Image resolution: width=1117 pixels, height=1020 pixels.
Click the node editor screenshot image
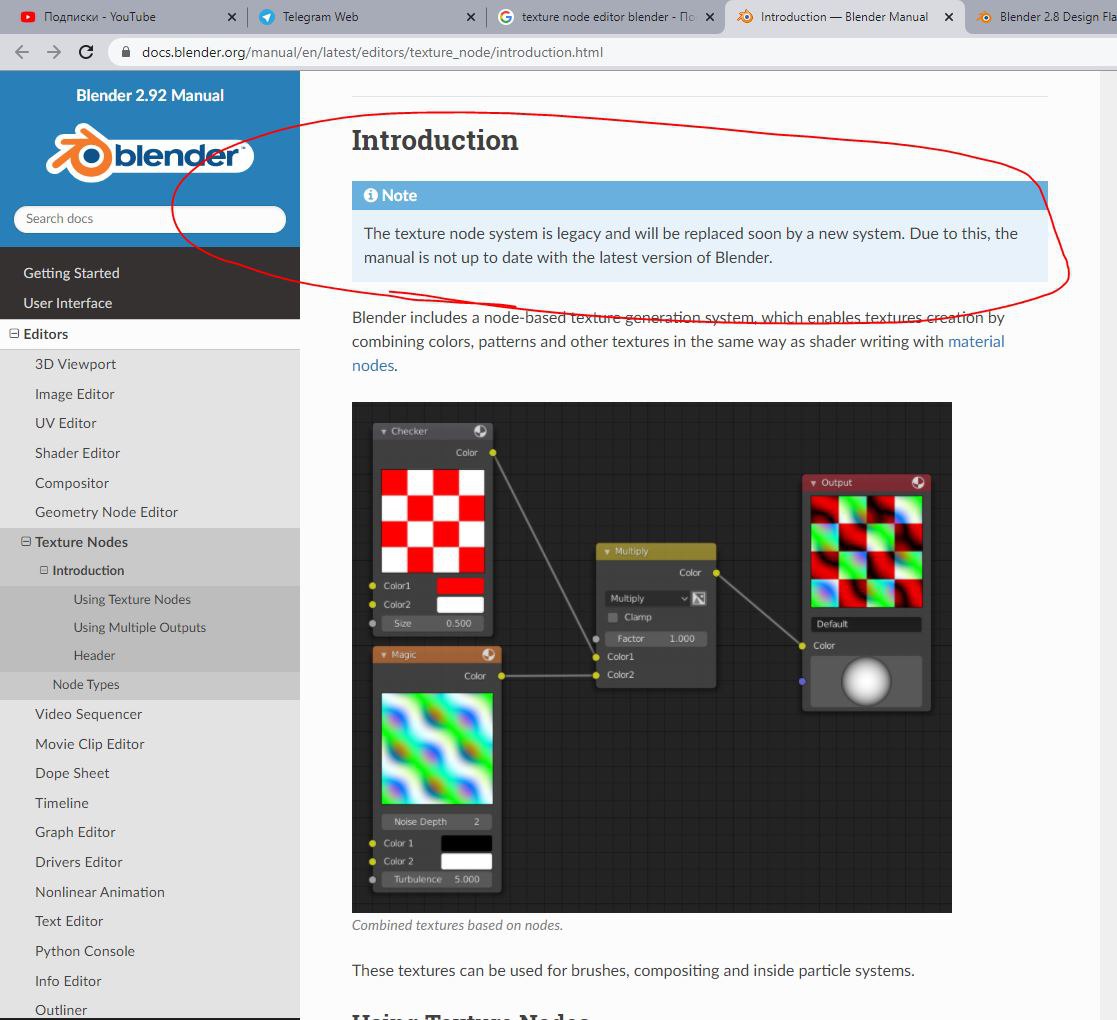pyautogui.click(x=652, y=657)
